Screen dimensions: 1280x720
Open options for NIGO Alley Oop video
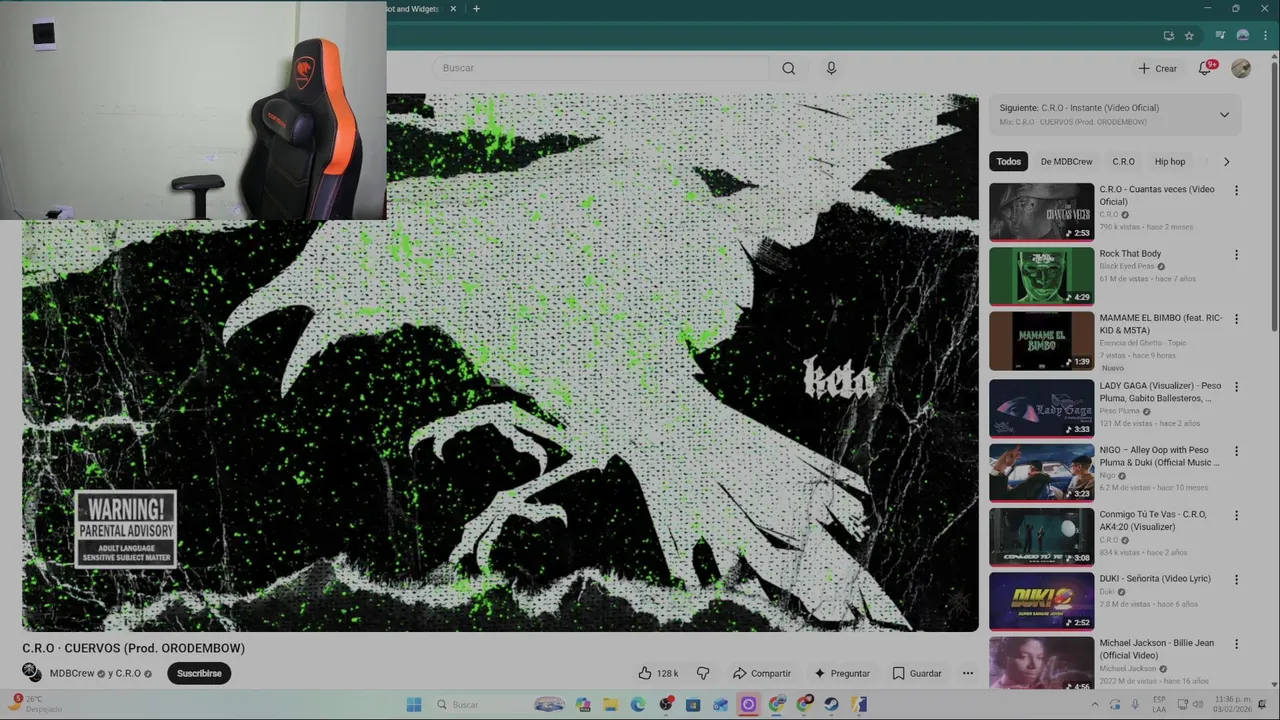1236,451
